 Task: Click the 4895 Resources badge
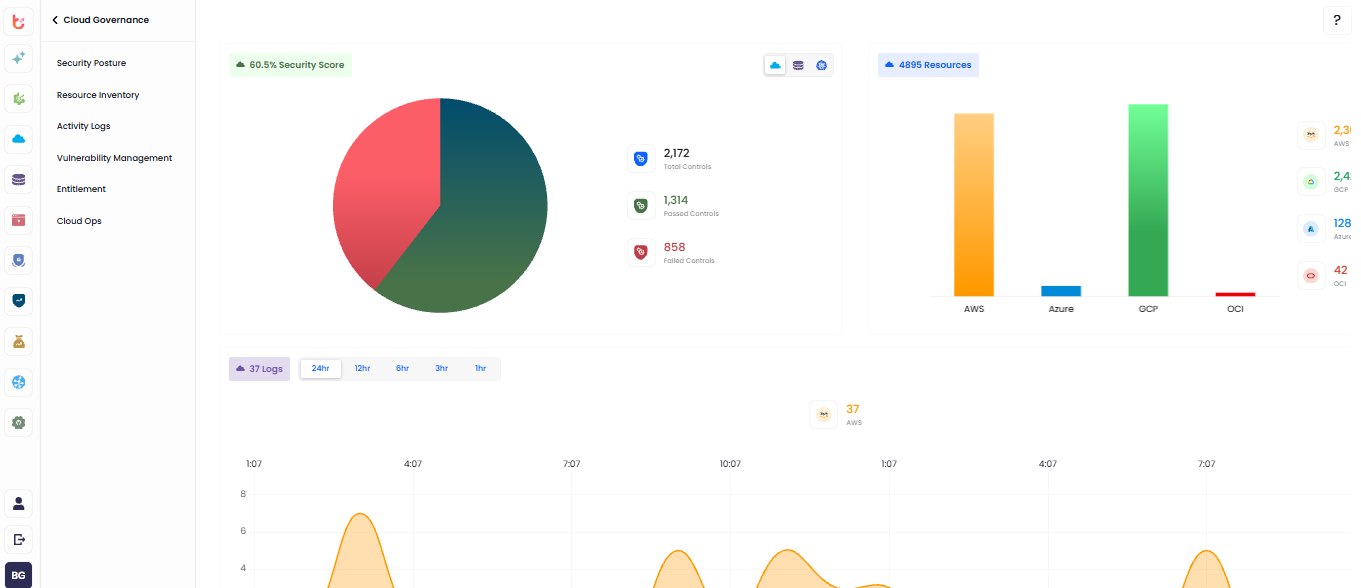928,65
